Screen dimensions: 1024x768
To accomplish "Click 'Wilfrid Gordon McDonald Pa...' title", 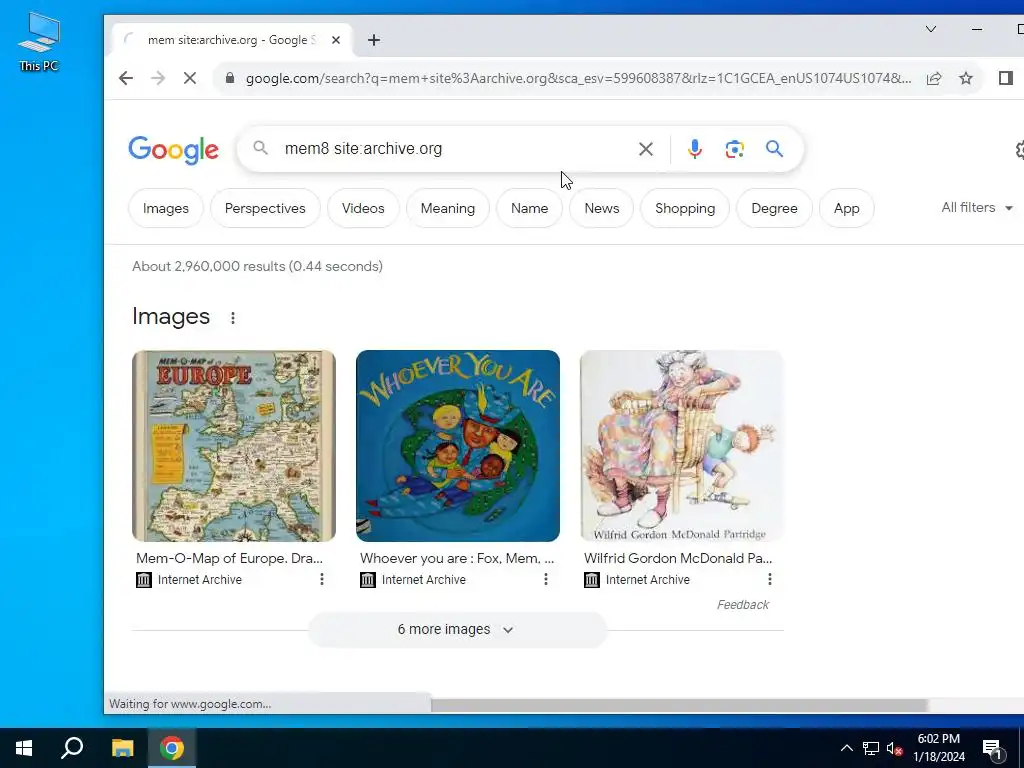I will point(678,558).
